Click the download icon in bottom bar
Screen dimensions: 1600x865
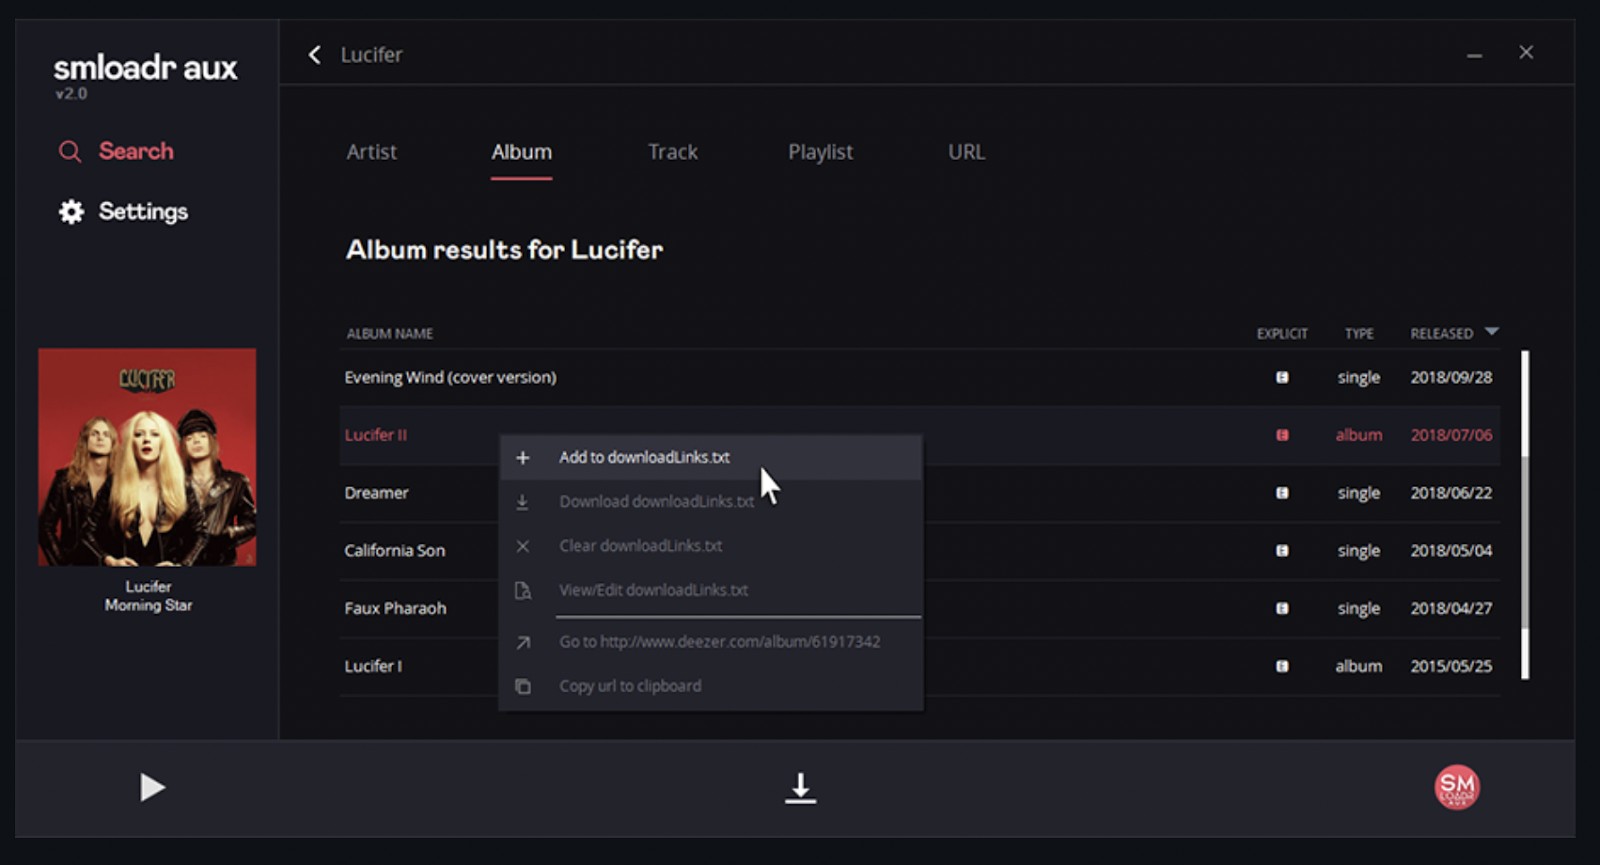click(x=800, y=788)
